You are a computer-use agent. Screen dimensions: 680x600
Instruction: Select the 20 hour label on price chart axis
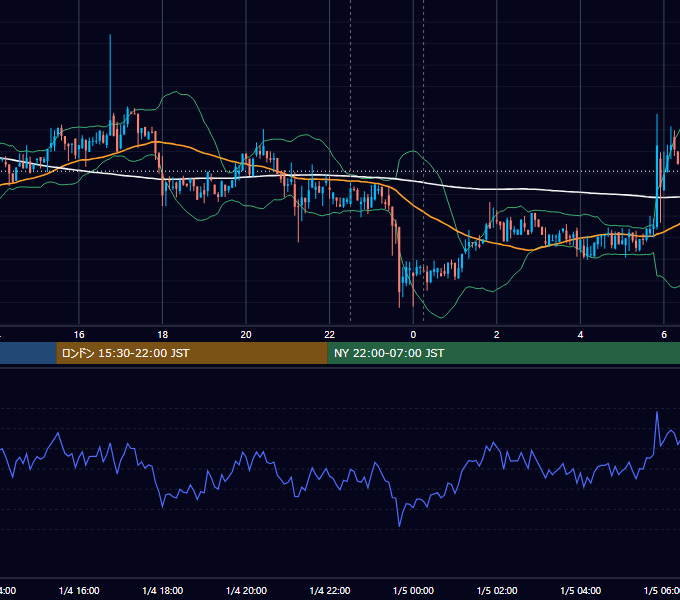pyautogui.click(x=246, y=335)
